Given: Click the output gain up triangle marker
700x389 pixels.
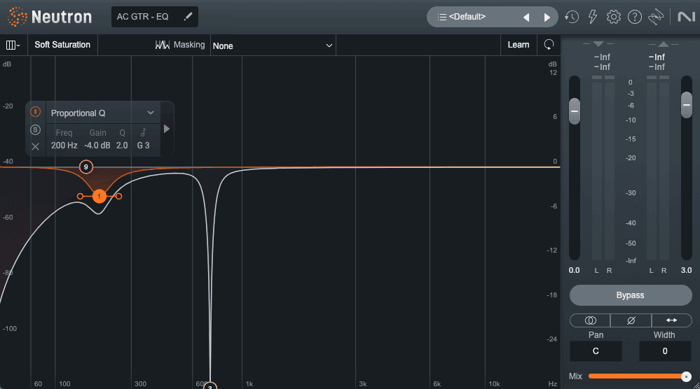Looking at the screenshot, I should [663, 44].
